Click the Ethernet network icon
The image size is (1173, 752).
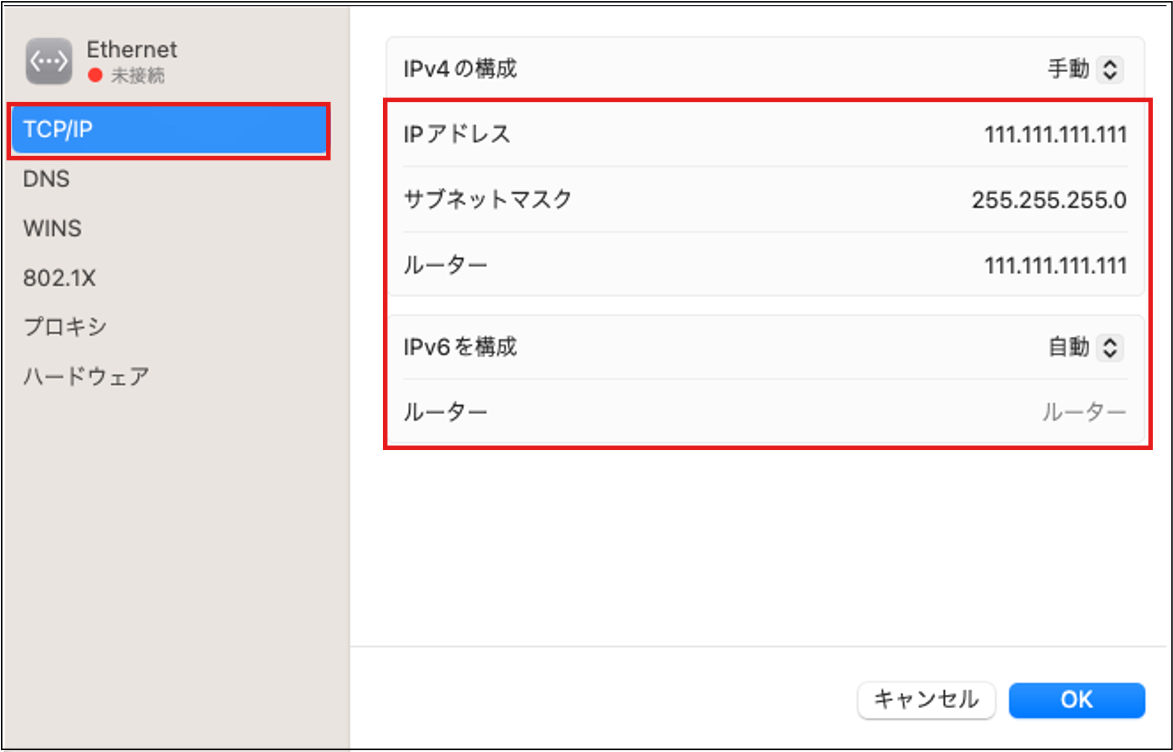(49, 61)
